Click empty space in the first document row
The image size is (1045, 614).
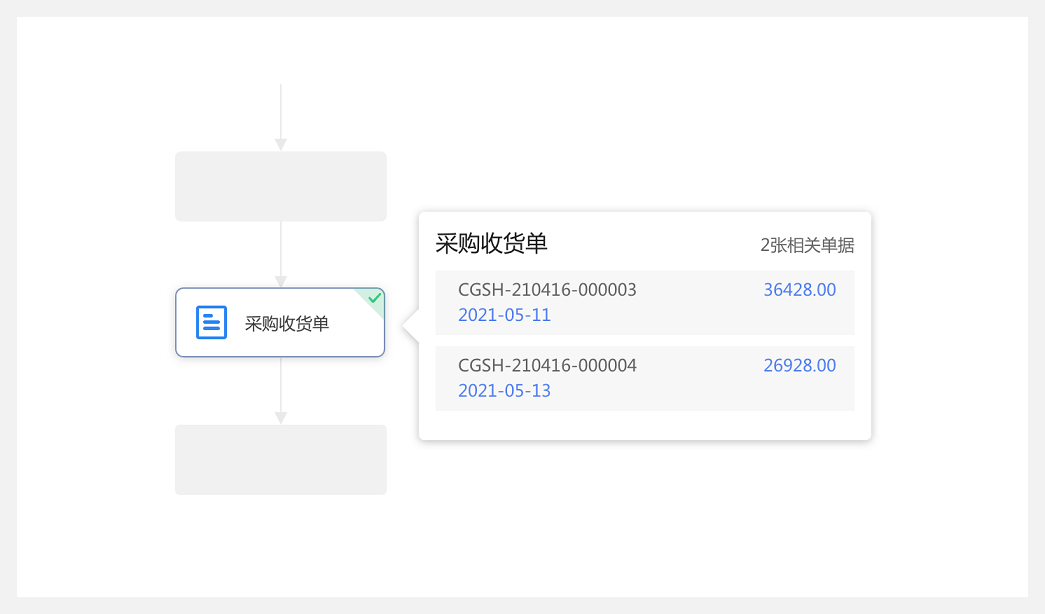(x=690, y=312)
